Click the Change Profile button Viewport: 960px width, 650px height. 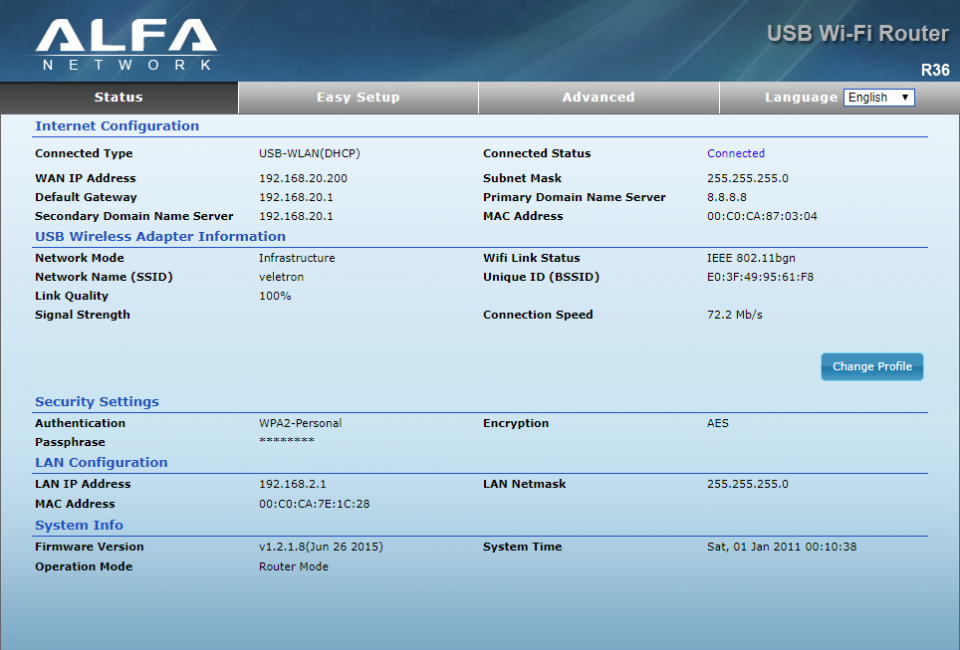click(872, 367)
